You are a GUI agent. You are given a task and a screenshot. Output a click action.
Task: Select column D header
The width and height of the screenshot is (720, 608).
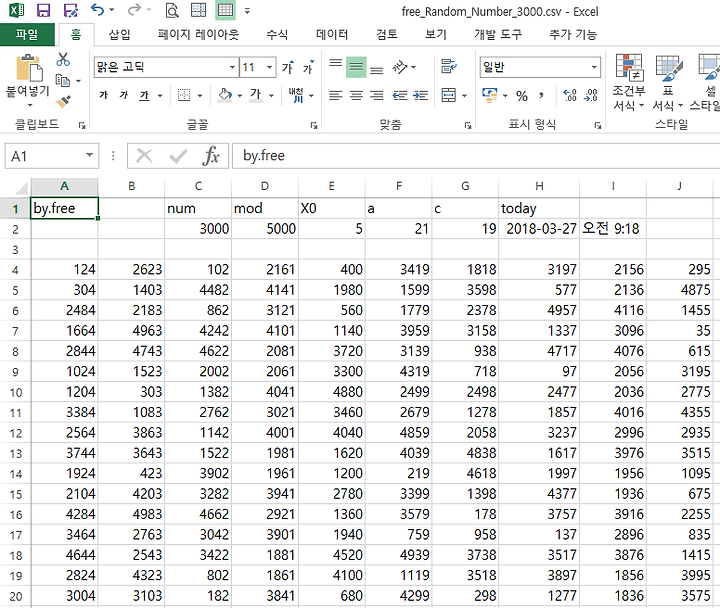point(265,186)
